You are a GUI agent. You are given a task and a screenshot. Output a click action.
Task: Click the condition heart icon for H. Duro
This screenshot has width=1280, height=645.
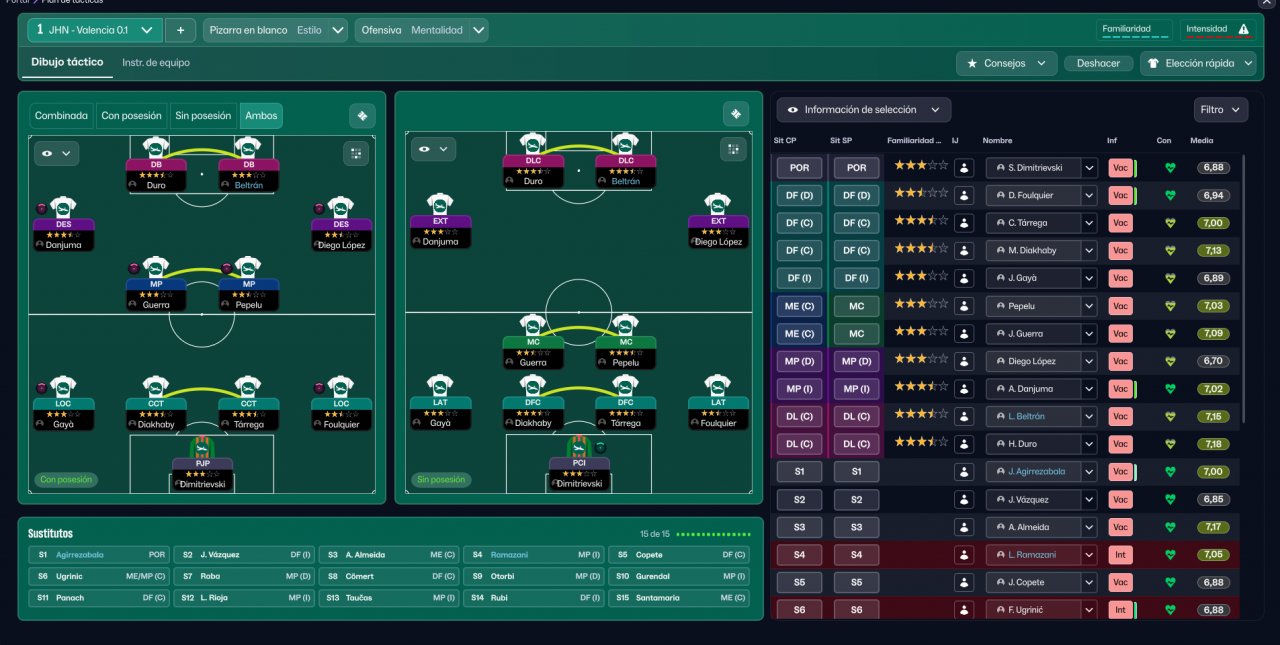[1169, 444]
